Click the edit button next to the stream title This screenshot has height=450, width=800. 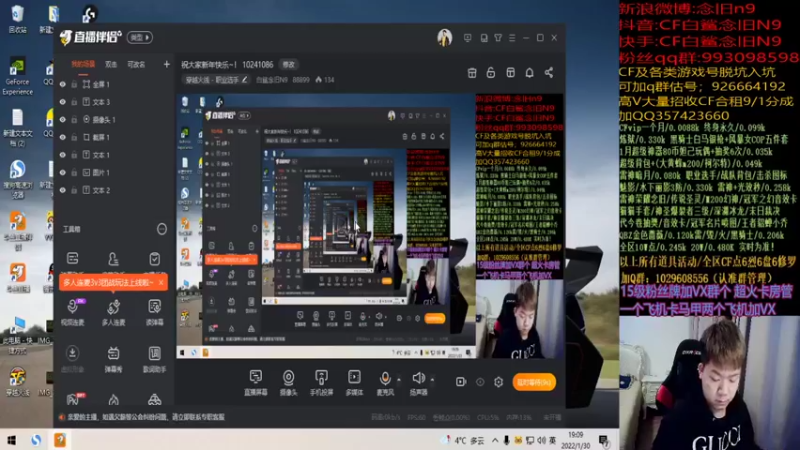click(289, 65)
